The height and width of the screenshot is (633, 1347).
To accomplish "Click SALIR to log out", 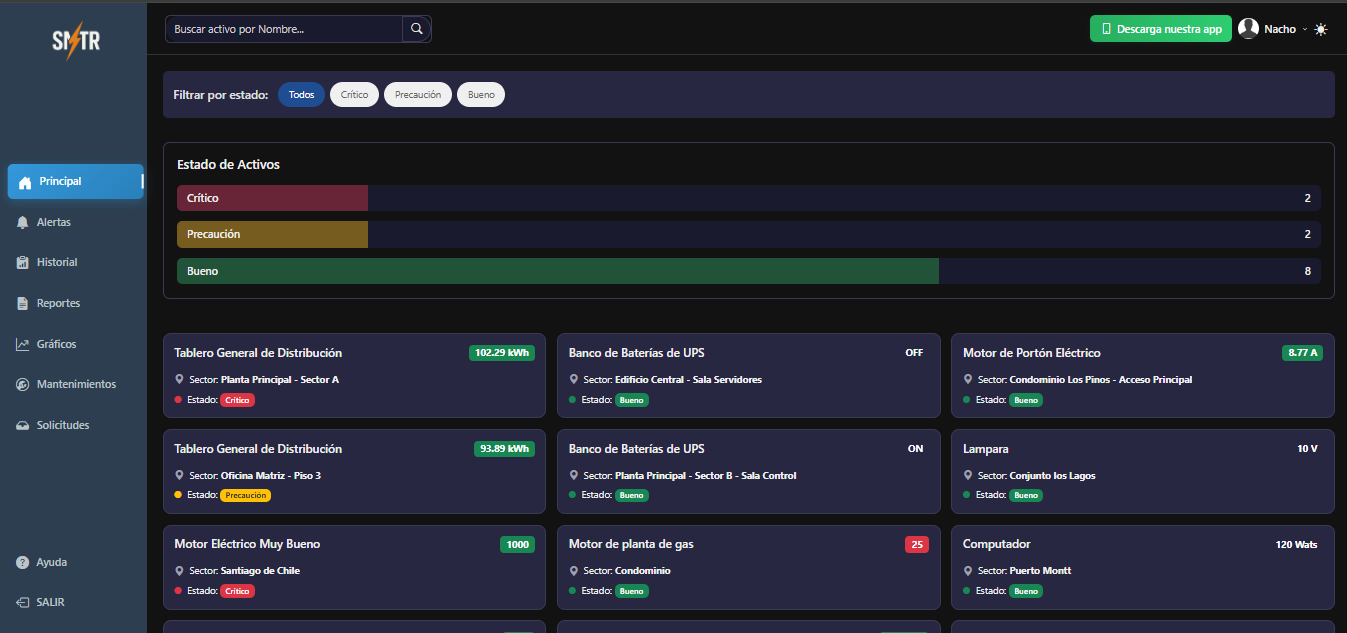I will click(46, 602).
